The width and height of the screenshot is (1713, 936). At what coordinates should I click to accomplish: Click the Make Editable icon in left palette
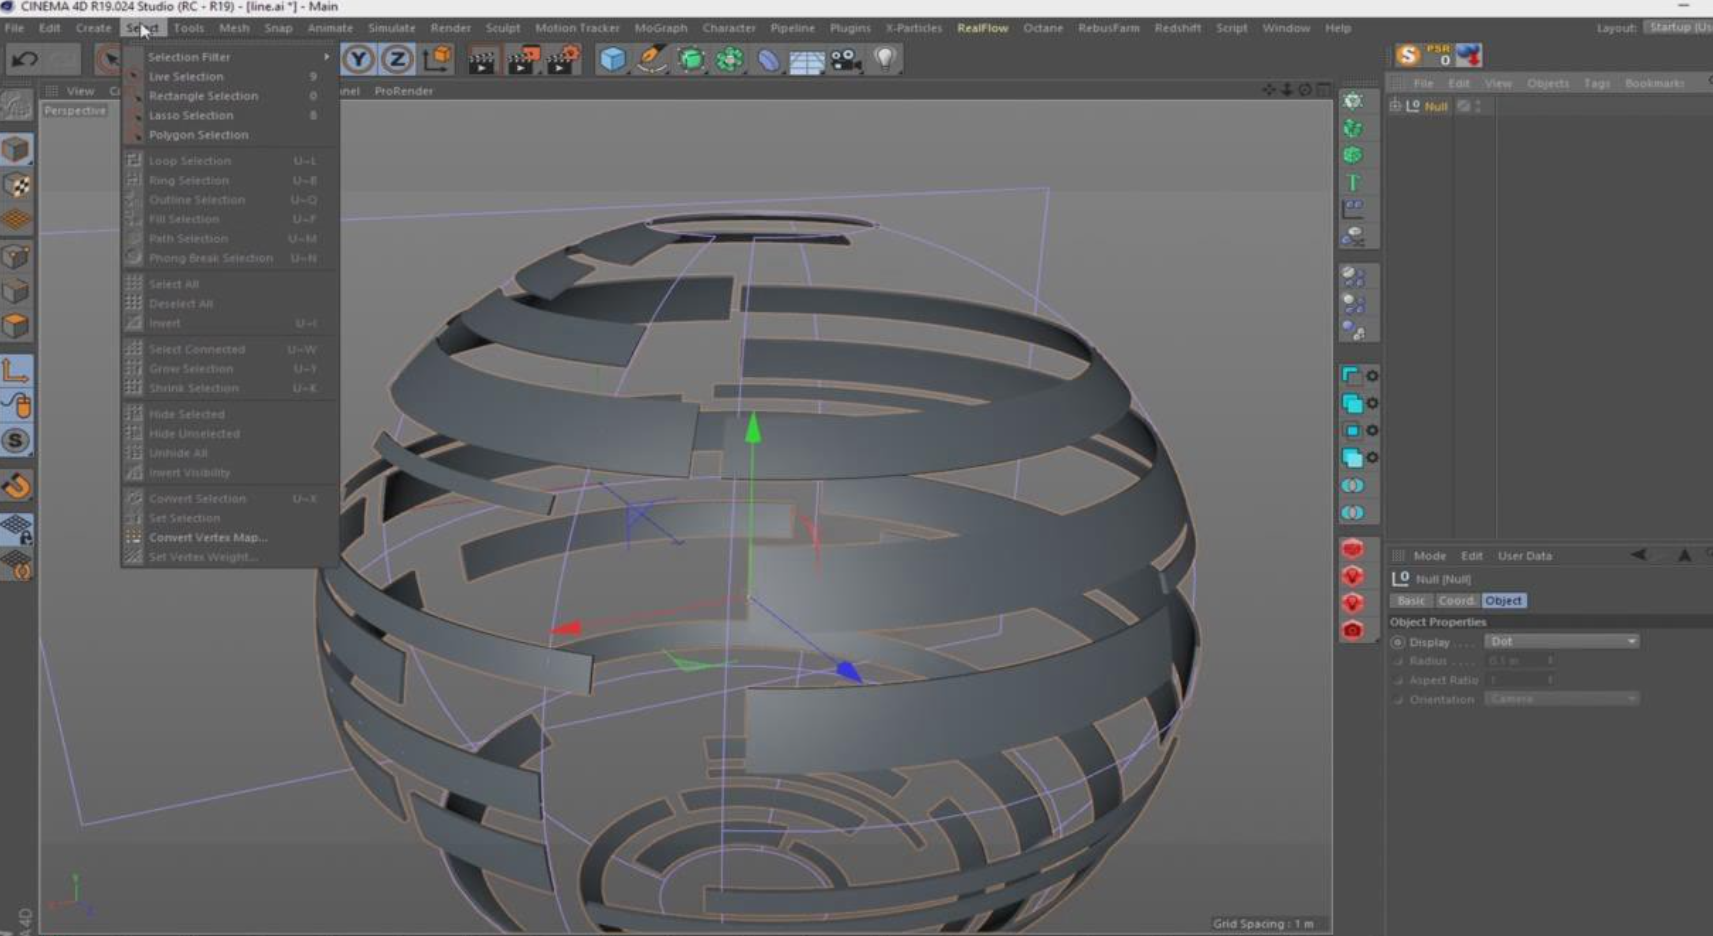(15, 104)
